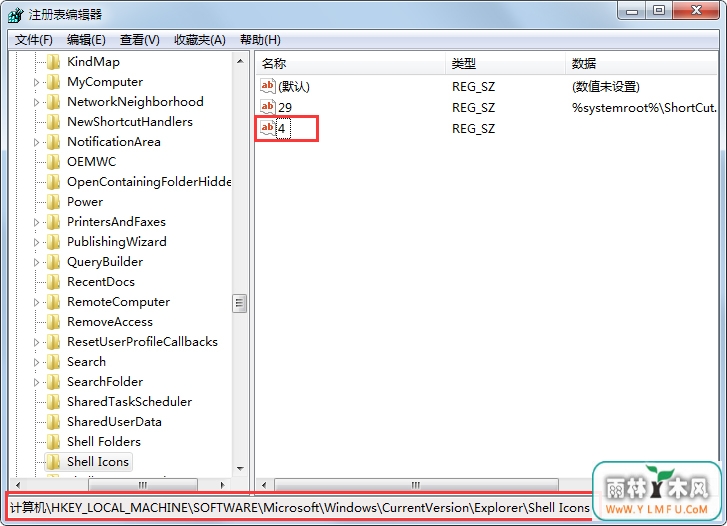Select the Shell Icons key label
This screenshot has height=526, width=727.
[x=98, y=462]
